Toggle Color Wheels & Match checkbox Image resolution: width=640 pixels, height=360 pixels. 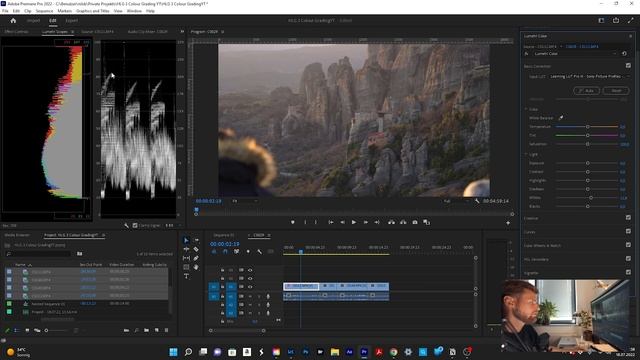(628, 245)
